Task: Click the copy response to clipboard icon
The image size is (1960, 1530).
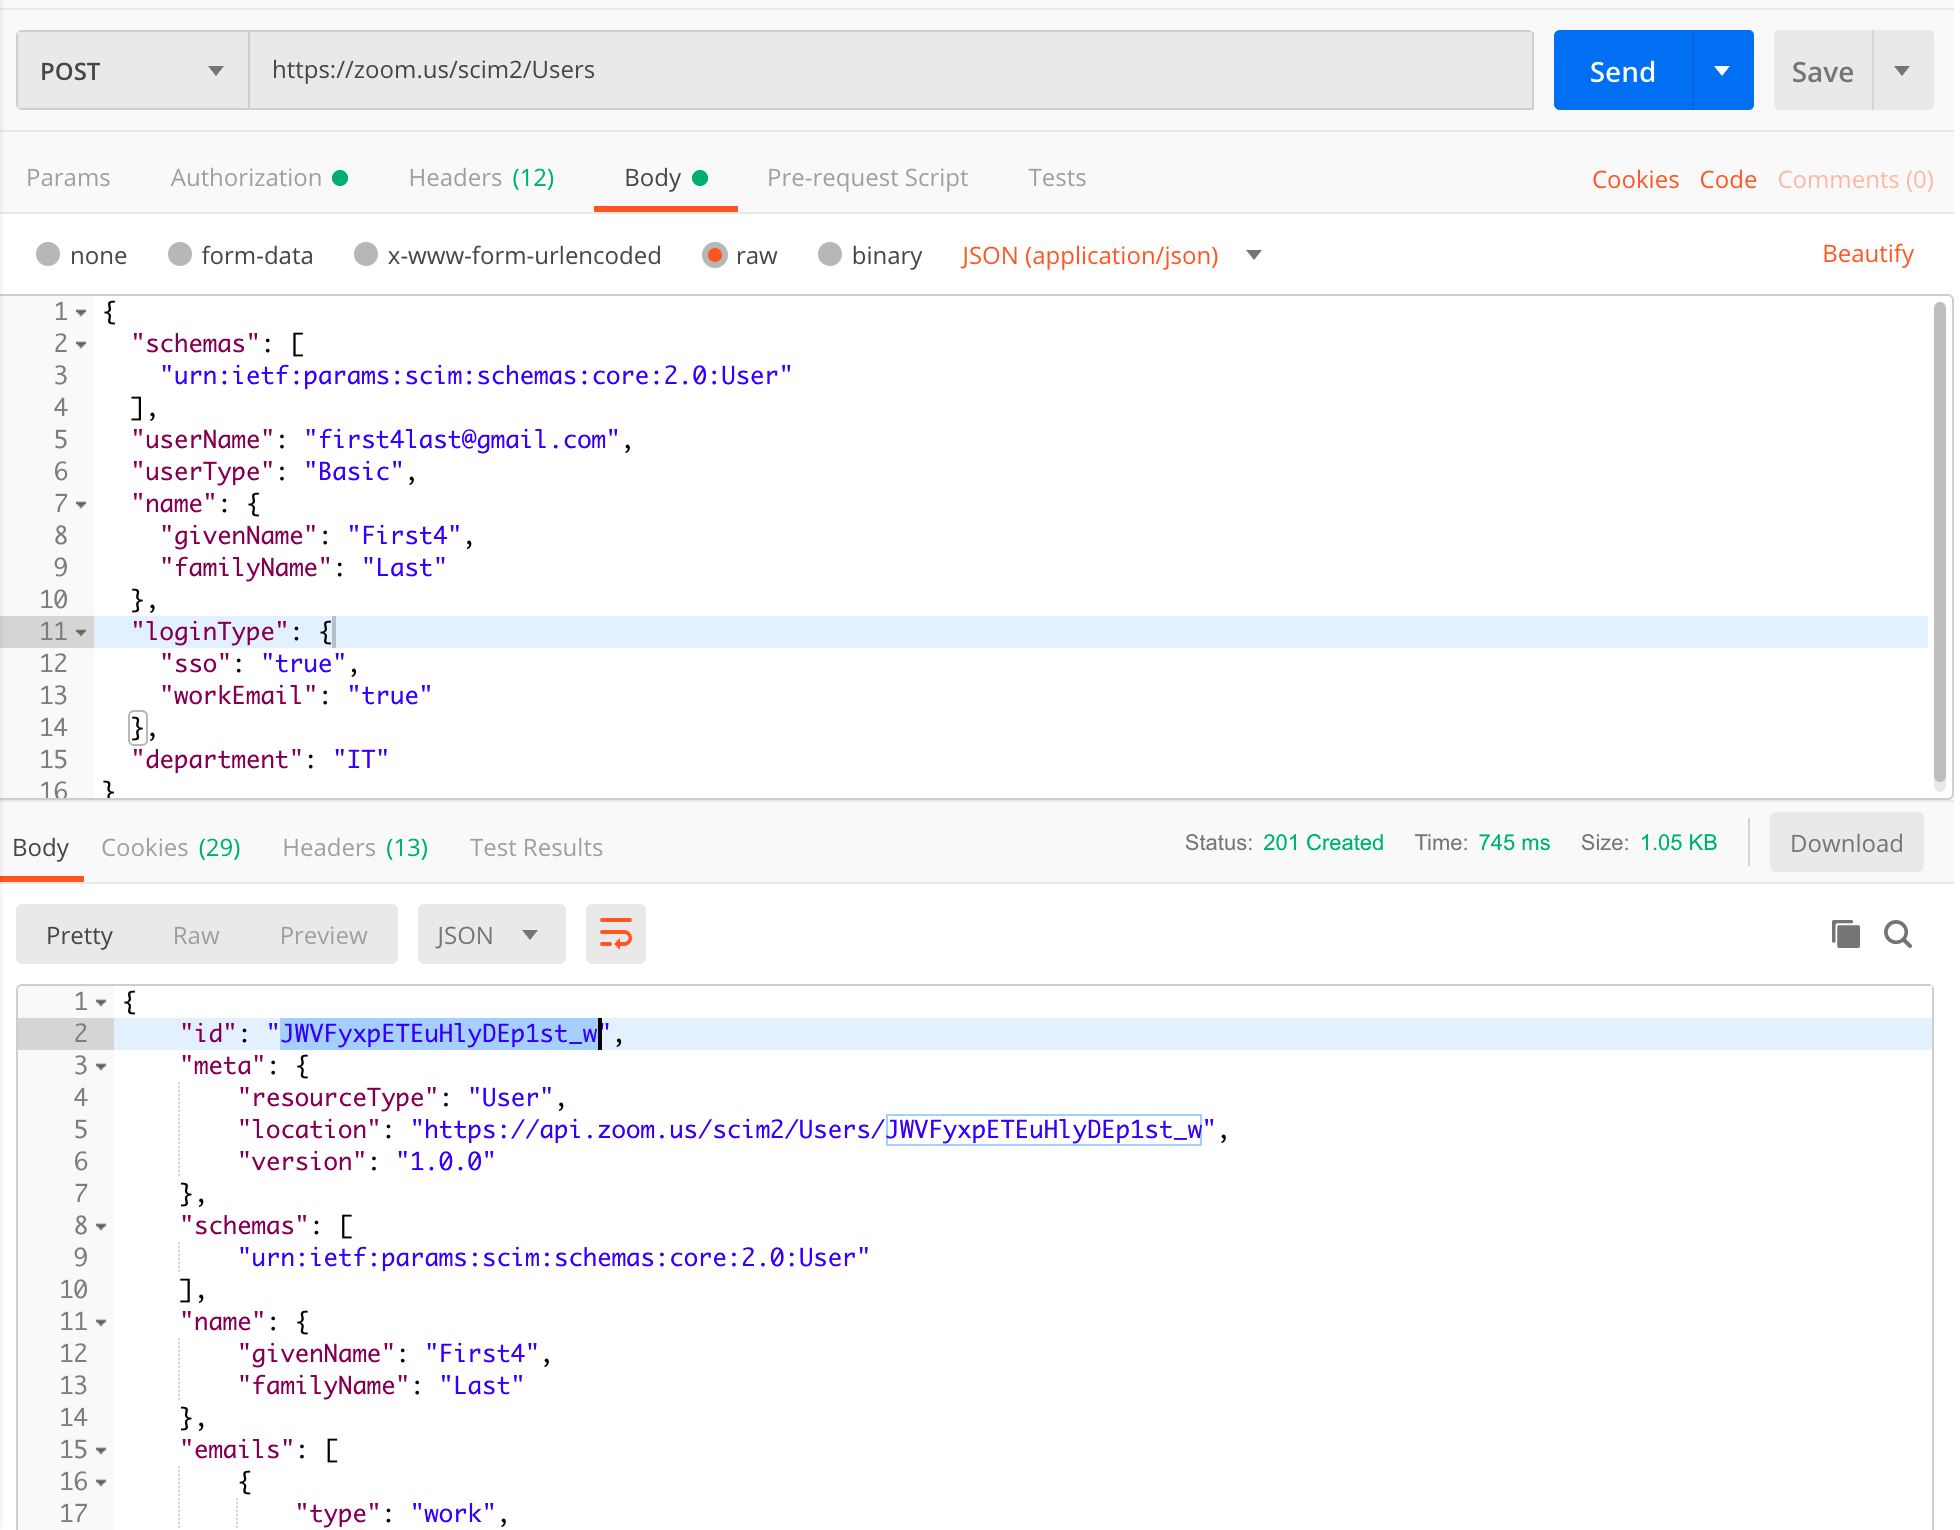Action: click(x=1845, y=934)
